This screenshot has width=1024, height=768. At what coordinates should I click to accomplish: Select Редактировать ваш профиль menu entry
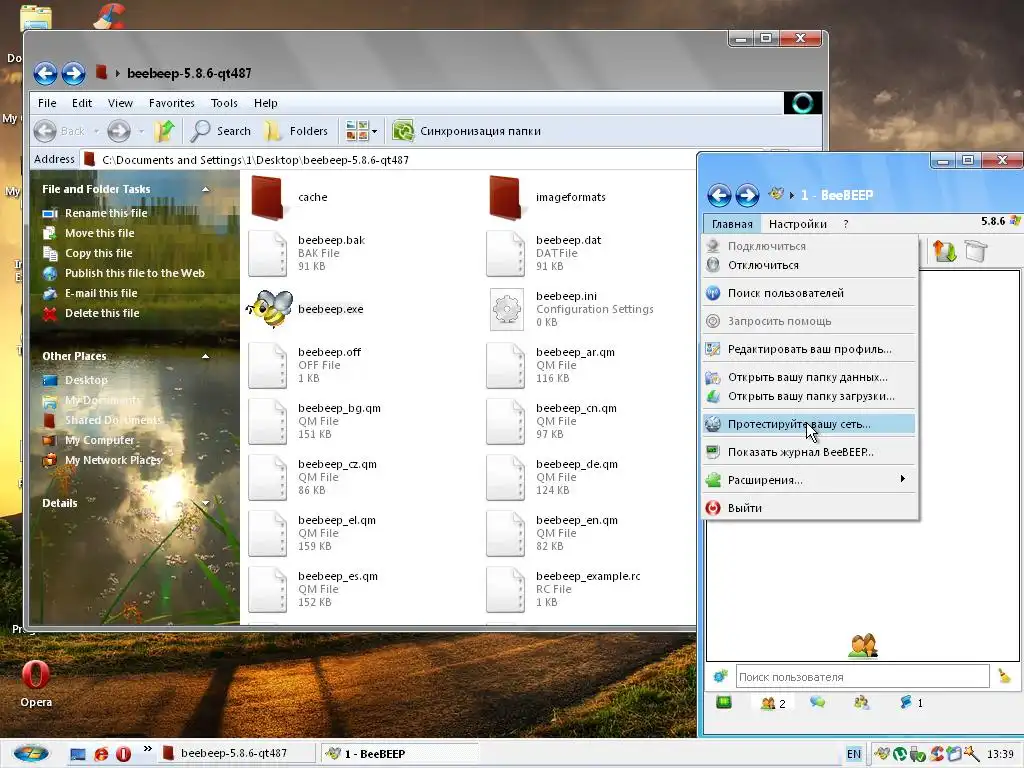pos(809,349)
